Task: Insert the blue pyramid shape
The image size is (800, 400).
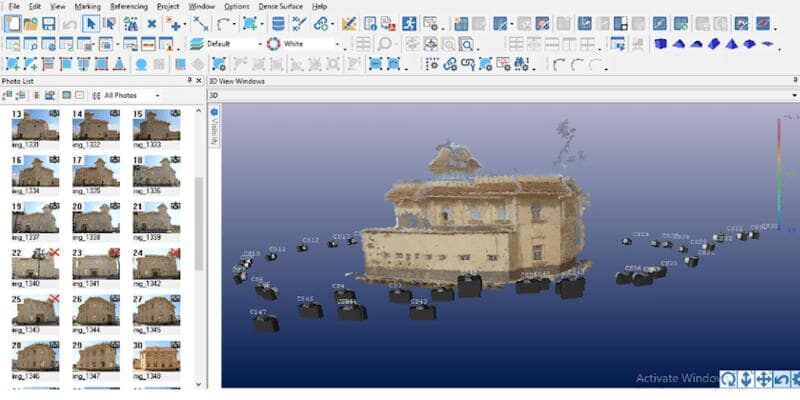Action: 732,44
